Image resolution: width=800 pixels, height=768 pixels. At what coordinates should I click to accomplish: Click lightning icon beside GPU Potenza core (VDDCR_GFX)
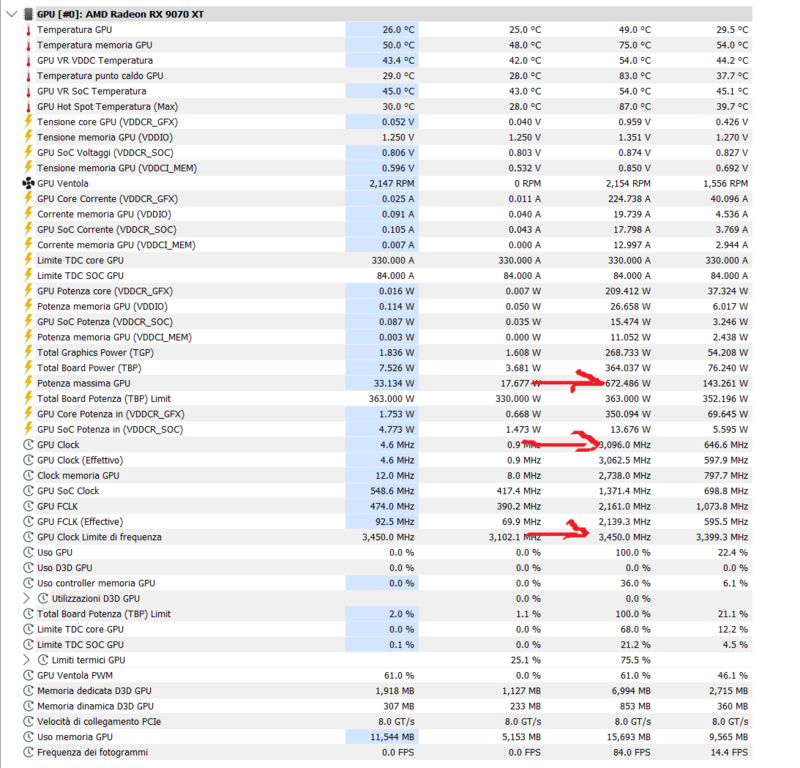(29, 290)
